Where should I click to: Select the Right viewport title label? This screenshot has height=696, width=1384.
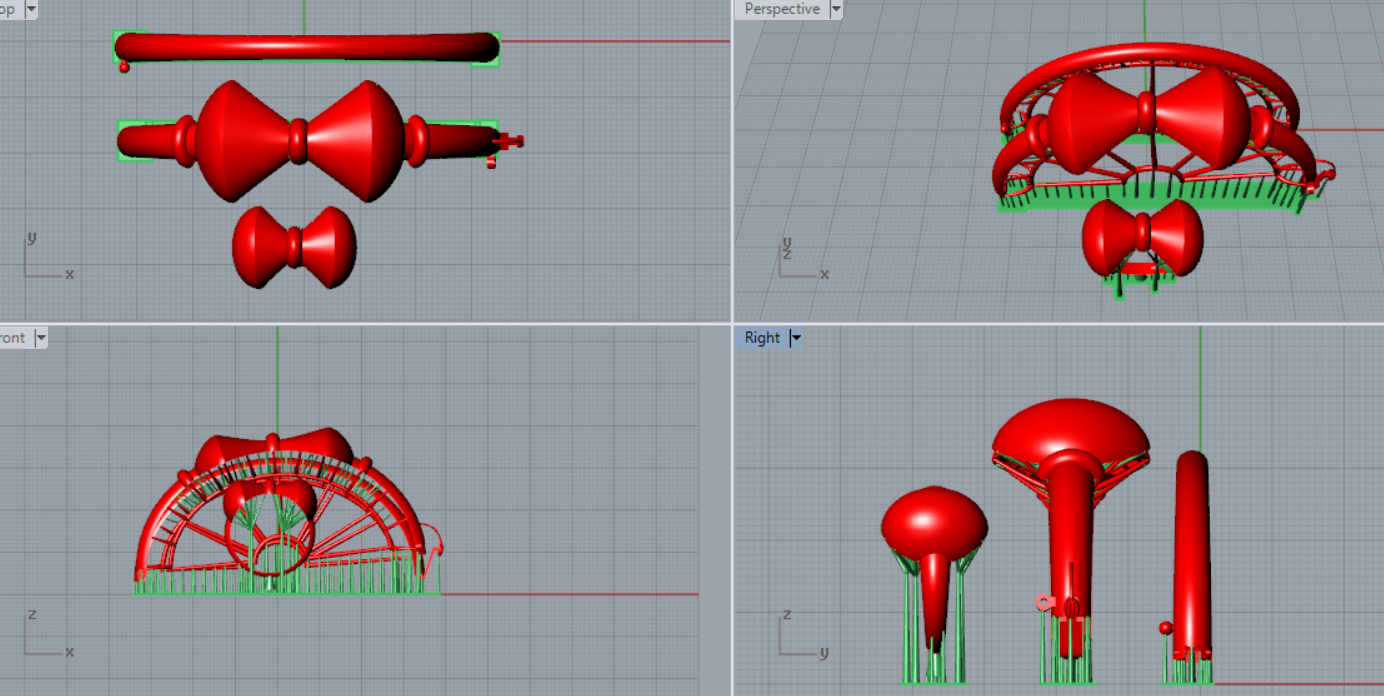762,338
